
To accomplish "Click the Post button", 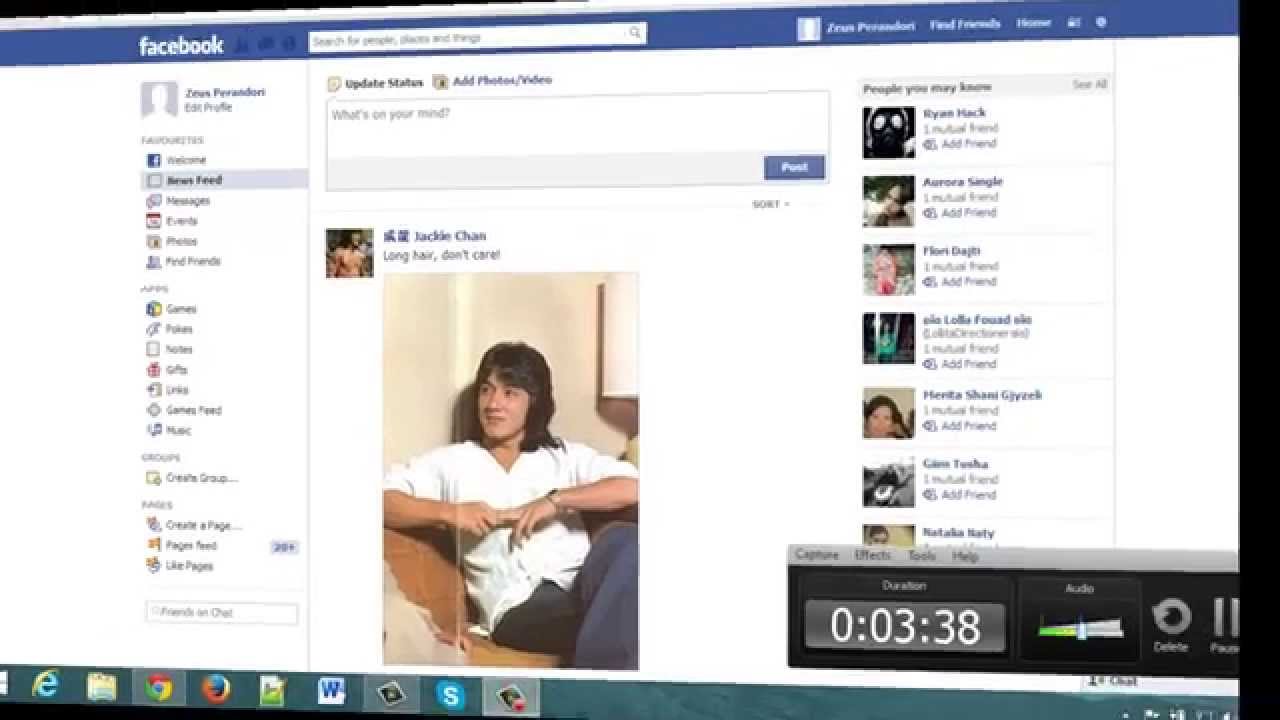I will pos(794,167).
